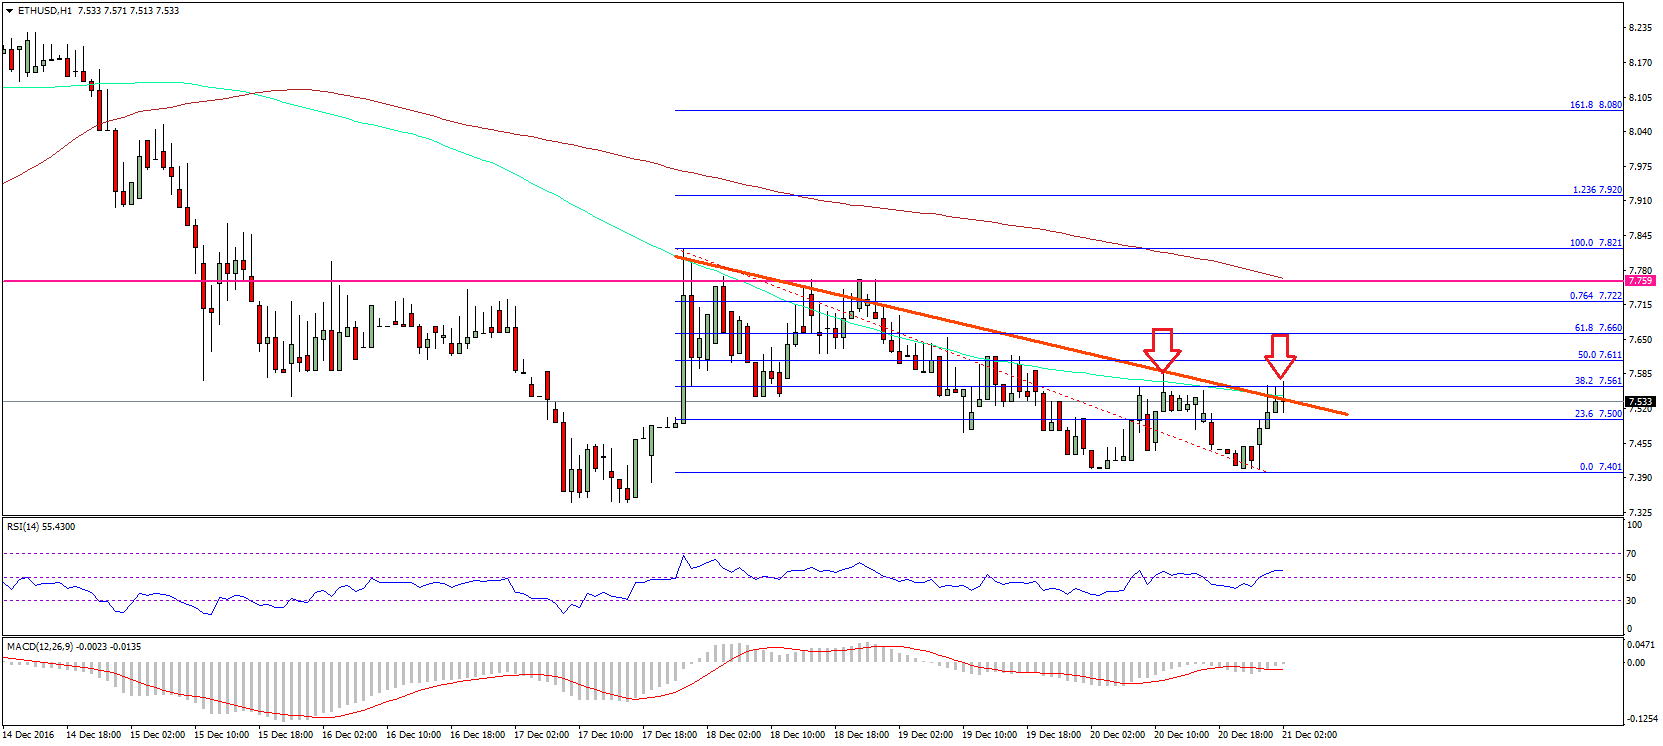Image resolution: width=1663 pixels, height=746 pixels.
Task: Click the 7.325 price axis value
Action: (x=1640, y=511)
